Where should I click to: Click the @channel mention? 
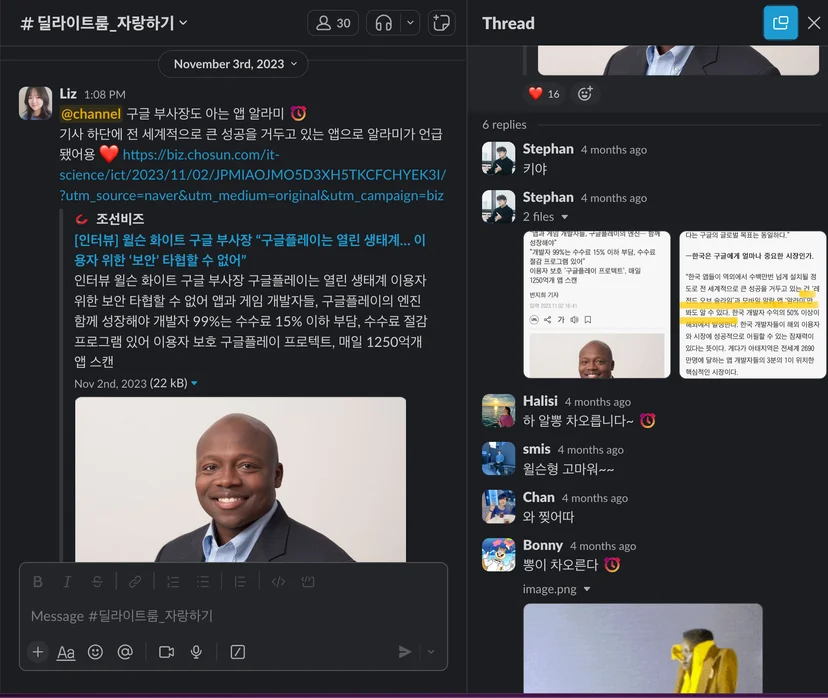(x=91, y=114)
